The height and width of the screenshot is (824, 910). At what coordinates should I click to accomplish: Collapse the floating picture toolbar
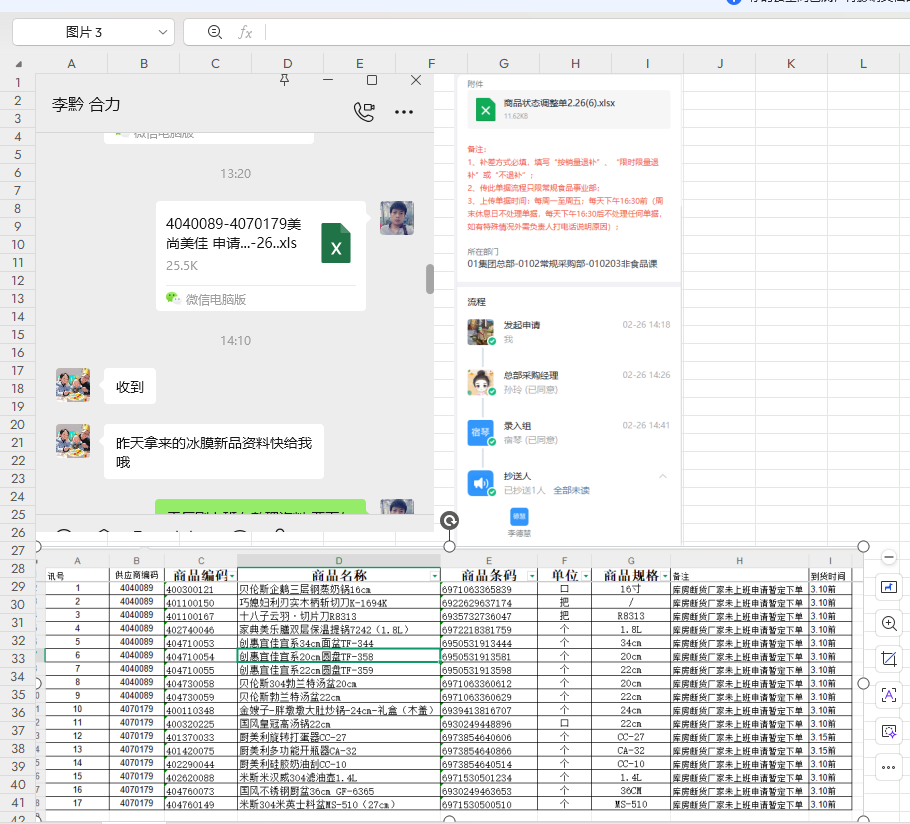pyautogui.click(x=889, y=557)
